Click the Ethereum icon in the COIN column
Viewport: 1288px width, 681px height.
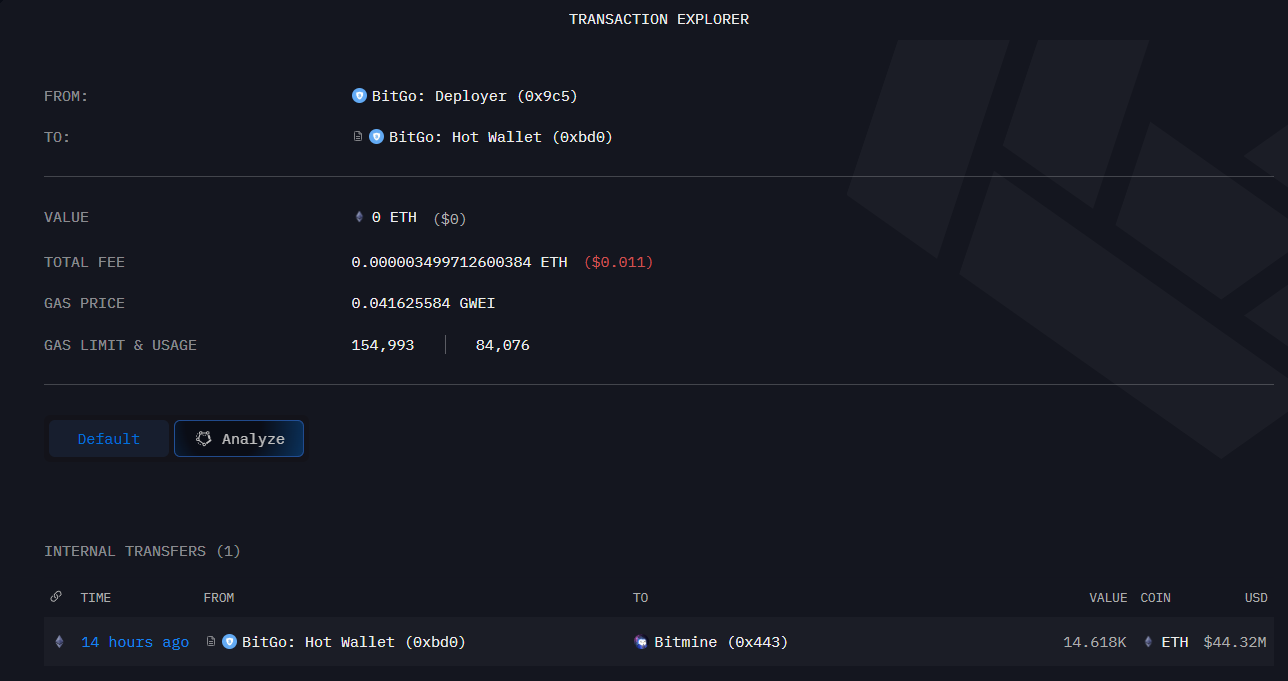[x=1148, y=642]
